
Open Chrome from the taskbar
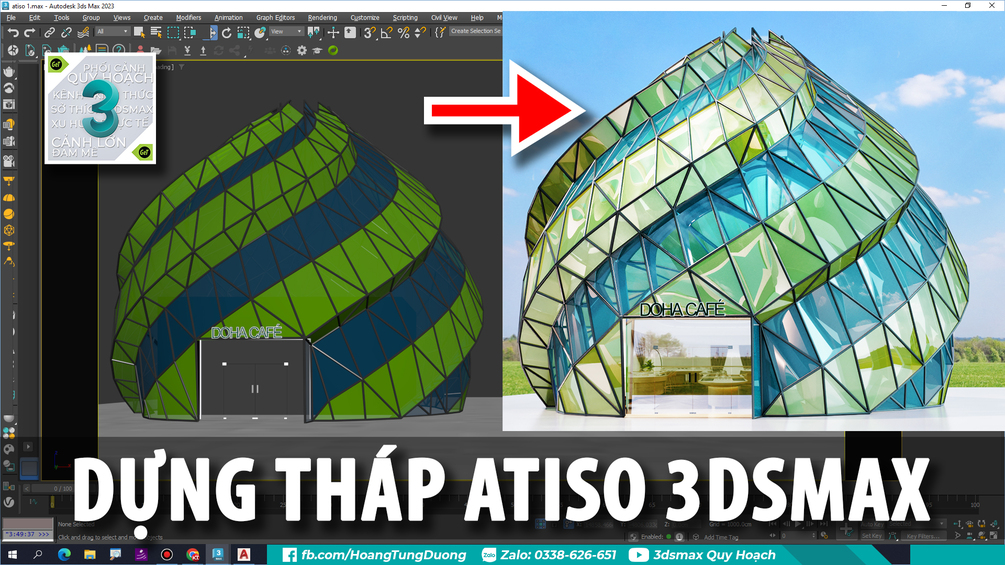coord(192,555)
